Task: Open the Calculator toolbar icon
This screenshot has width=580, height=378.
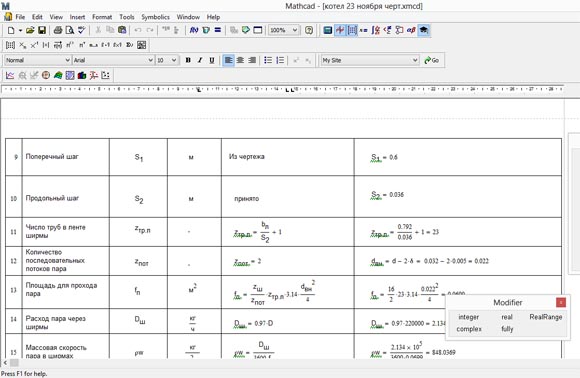Action: [328, 30]
